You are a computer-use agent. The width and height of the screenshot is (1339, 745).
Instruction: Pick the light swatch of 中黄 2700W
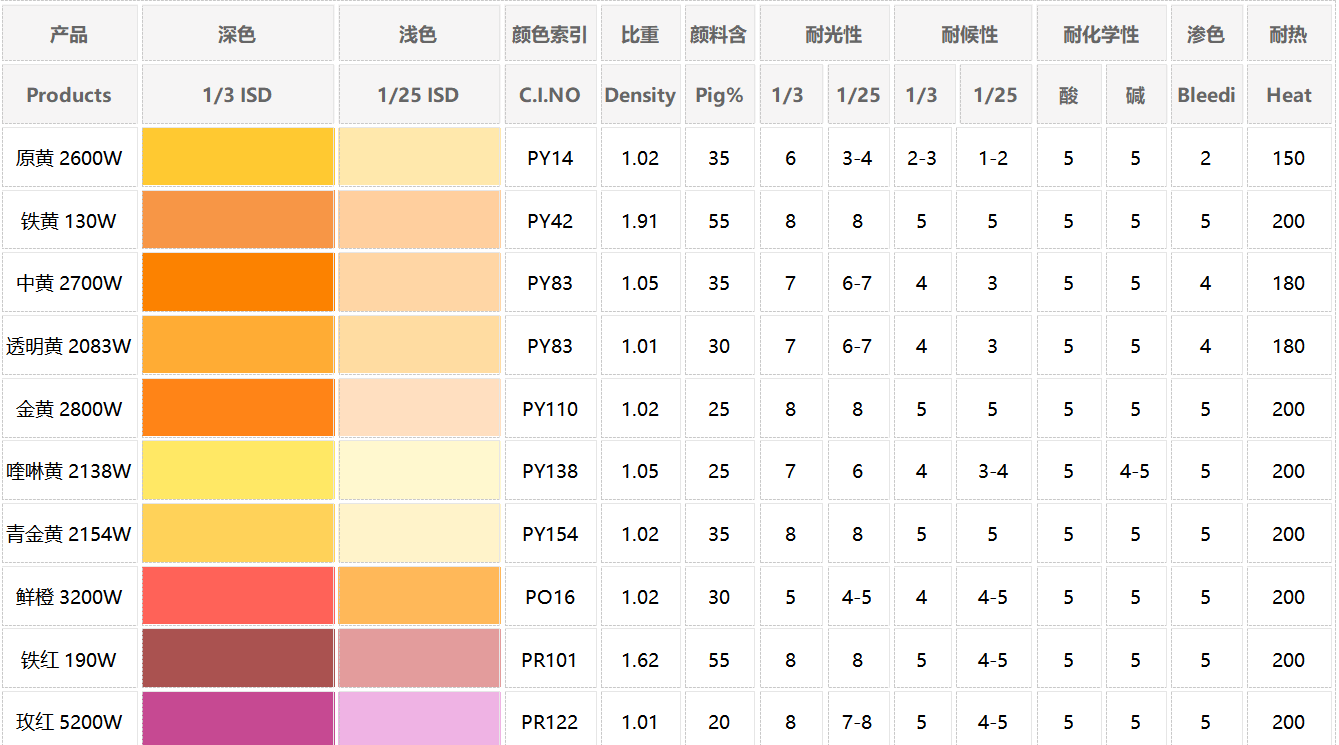tap(419, 282)
